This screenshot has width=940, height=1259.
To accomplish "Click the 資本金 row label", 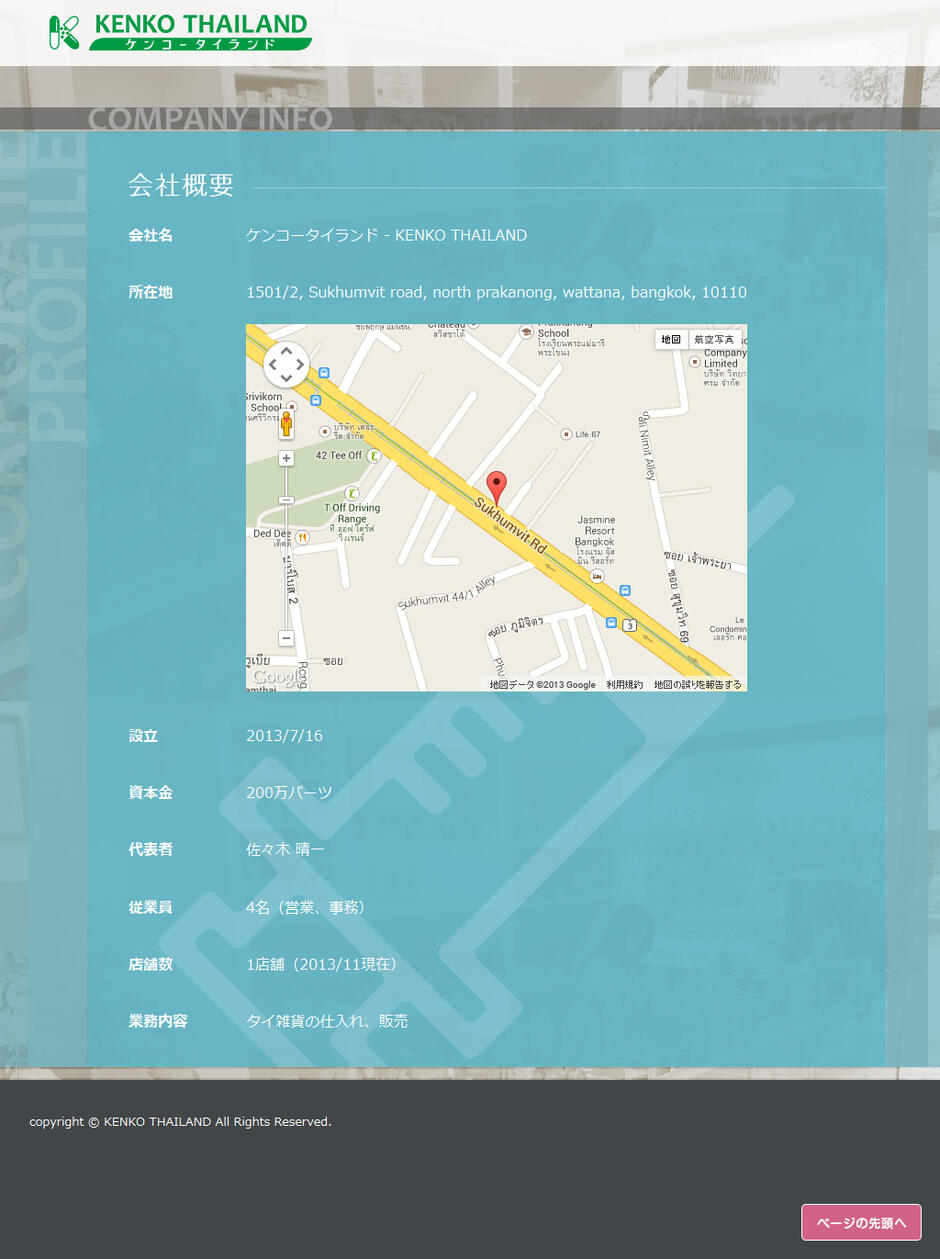I will click(x=150, y=793).
